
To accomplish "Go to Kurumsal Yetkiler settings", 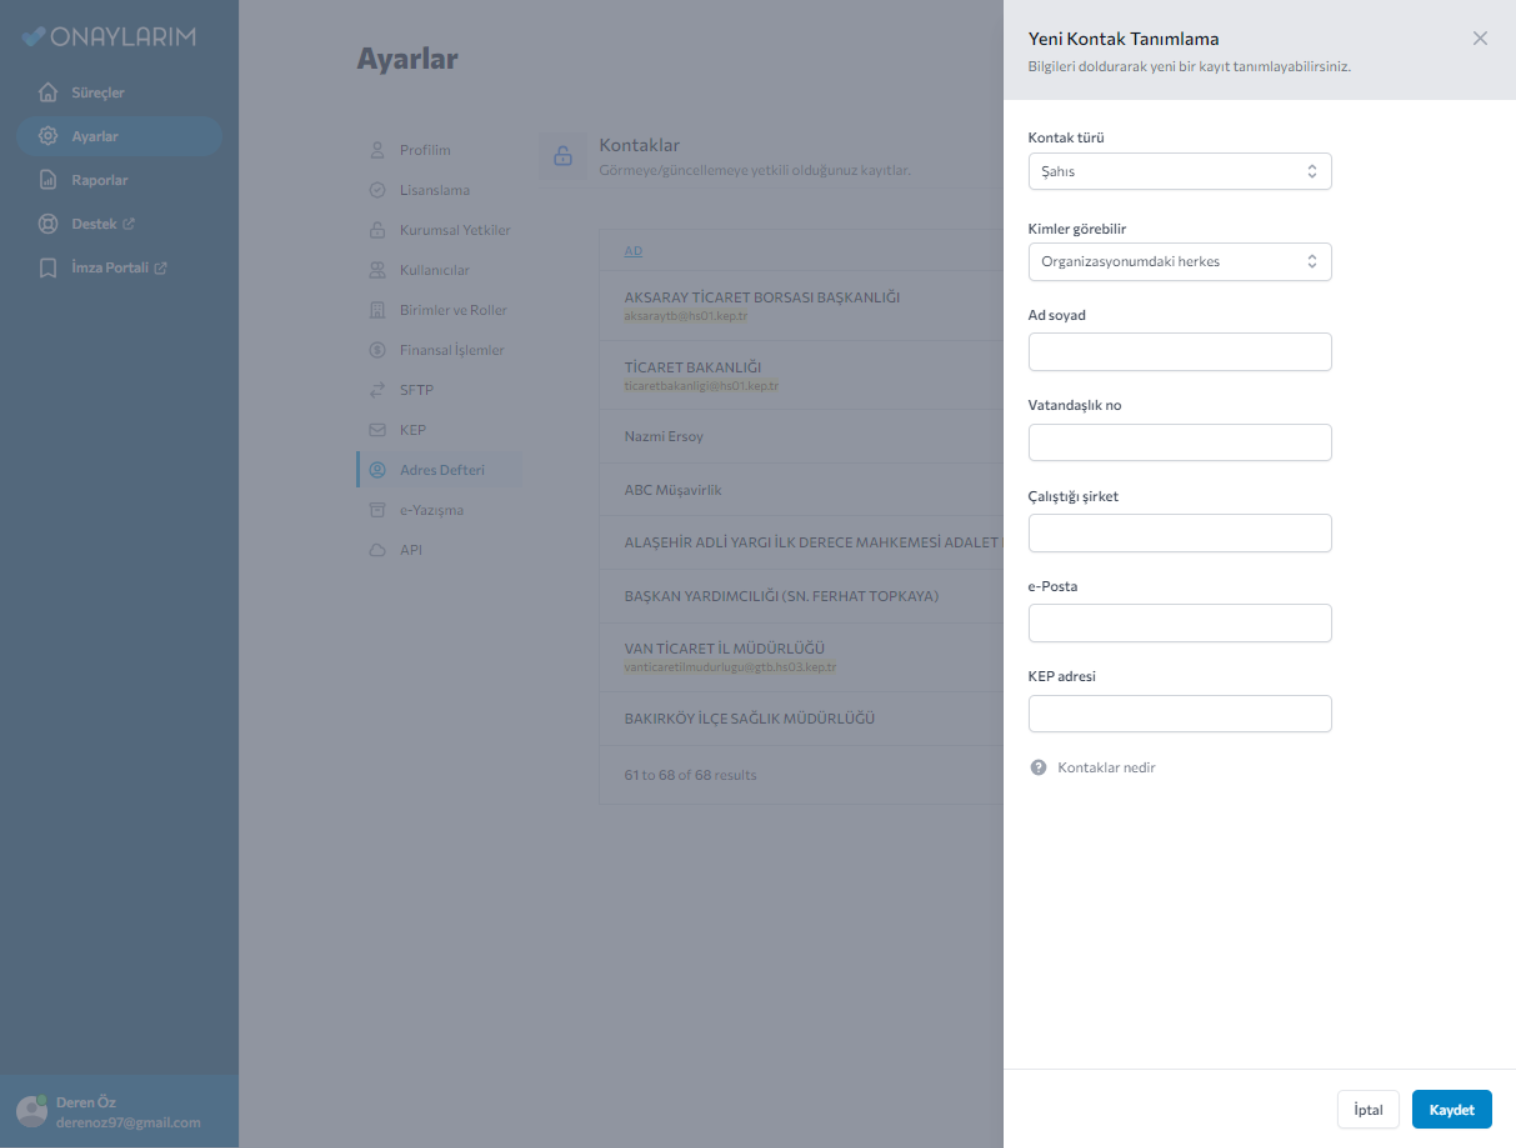I will [454, 230].
